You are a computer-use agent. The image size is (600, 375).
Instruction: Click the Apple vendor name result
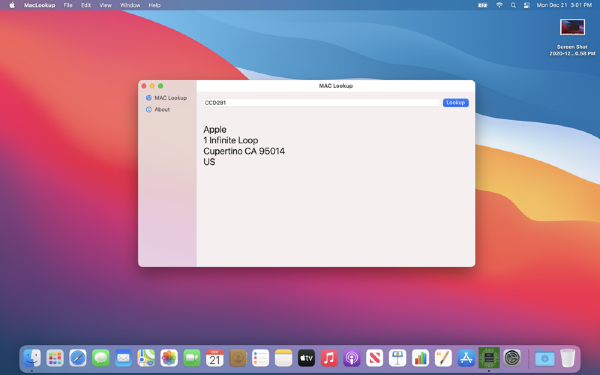click(x=215, y=129)
